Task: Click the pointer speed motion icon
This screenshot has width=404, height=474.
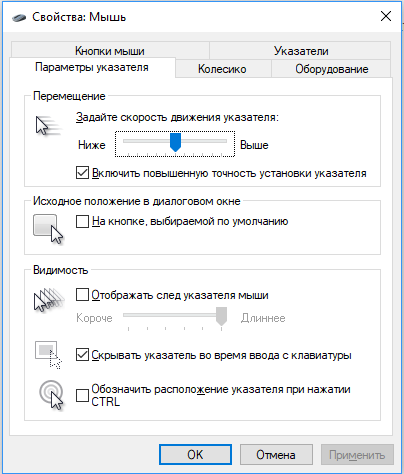Action: [48, 126]
